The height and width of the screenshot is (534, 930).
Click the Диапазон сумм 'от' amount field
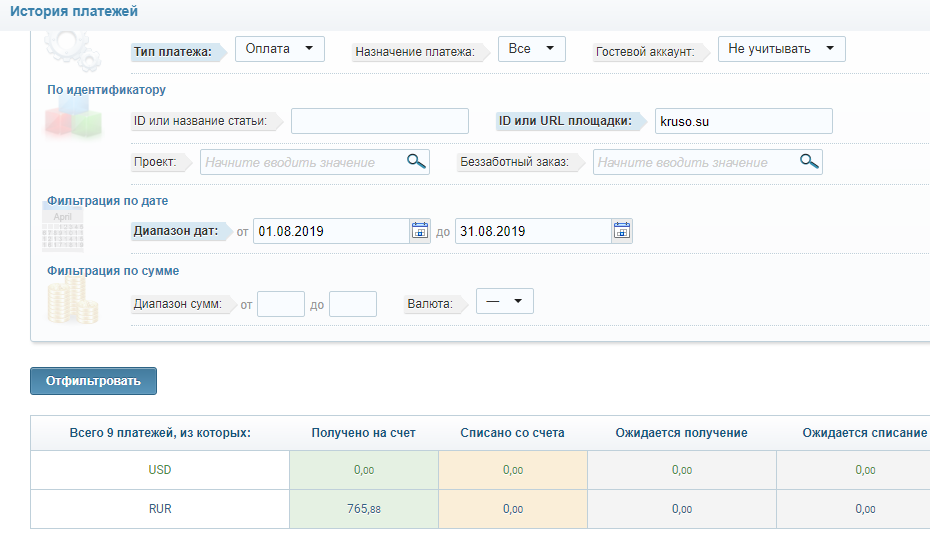click(x=281, y=304)
